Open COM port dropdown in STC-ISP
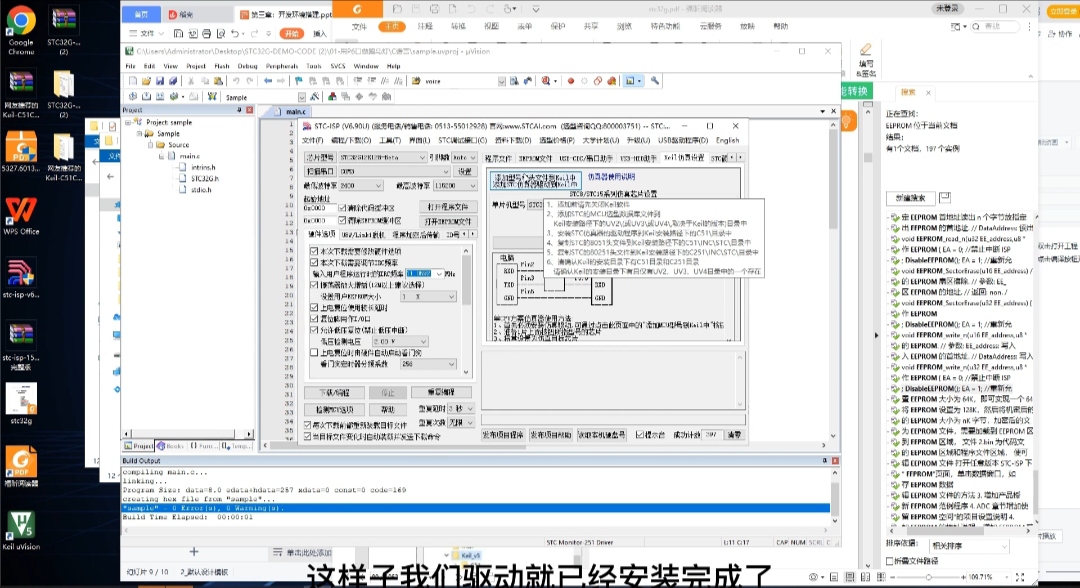The width and height of the screenshot is (1080, 588). coord(394,171)
